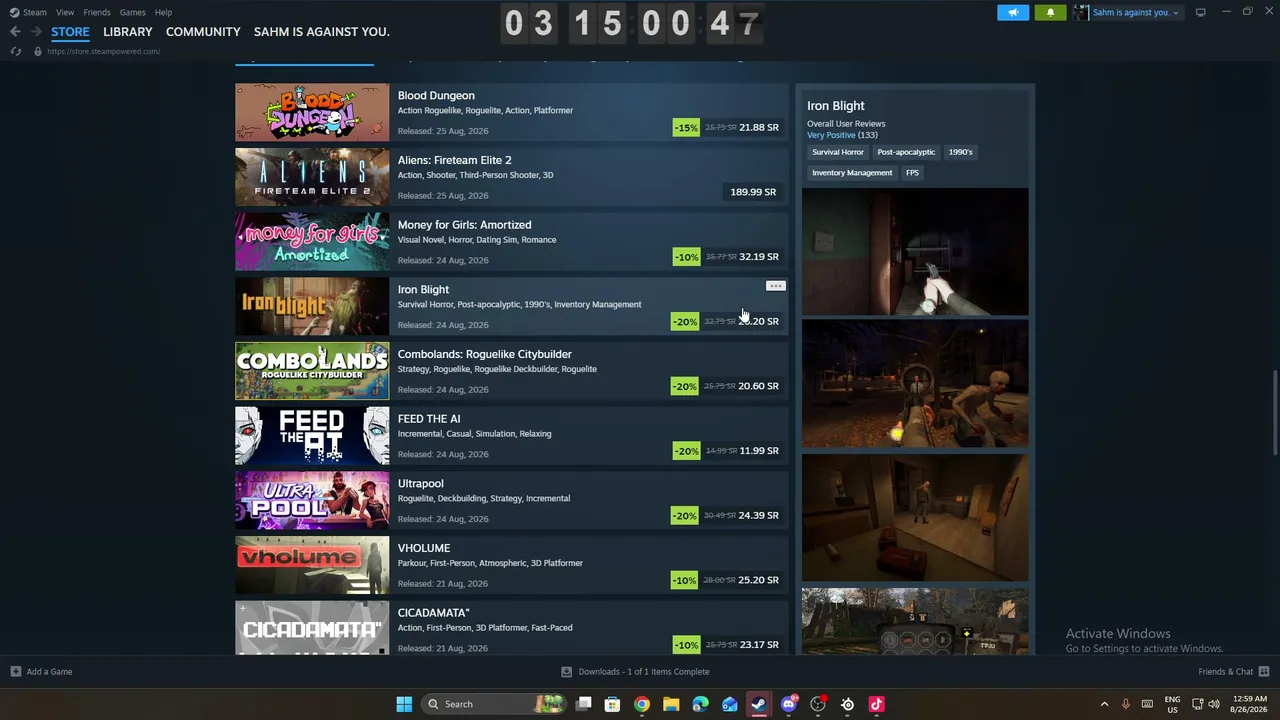Open the Blood Dungeon game title
Image resolution: width=1280 pixels, height=720 pixels.
[x=436, y=96]
